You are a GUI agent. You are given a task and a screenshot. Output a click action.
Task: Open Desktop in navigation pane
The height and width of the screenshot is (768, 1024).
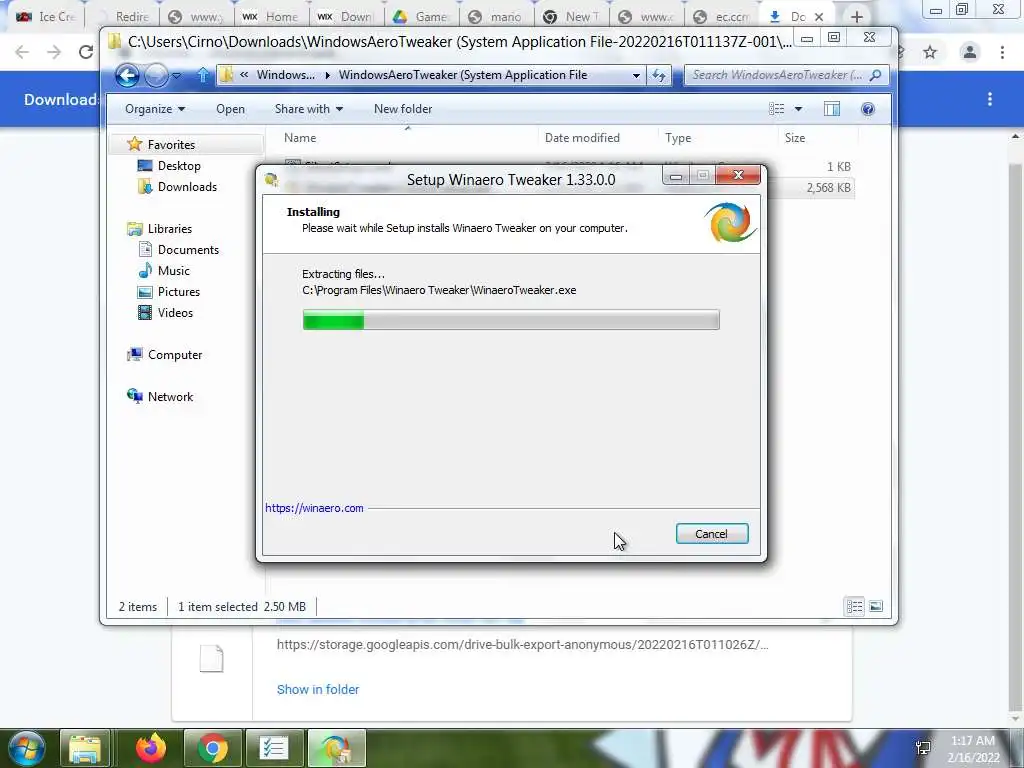pos(179,166)
